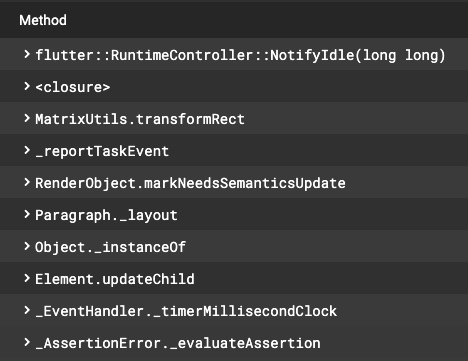Viewport: 468px width, 361px height.
Task: Select the Element.updateChild method
Action: (115, 279)
